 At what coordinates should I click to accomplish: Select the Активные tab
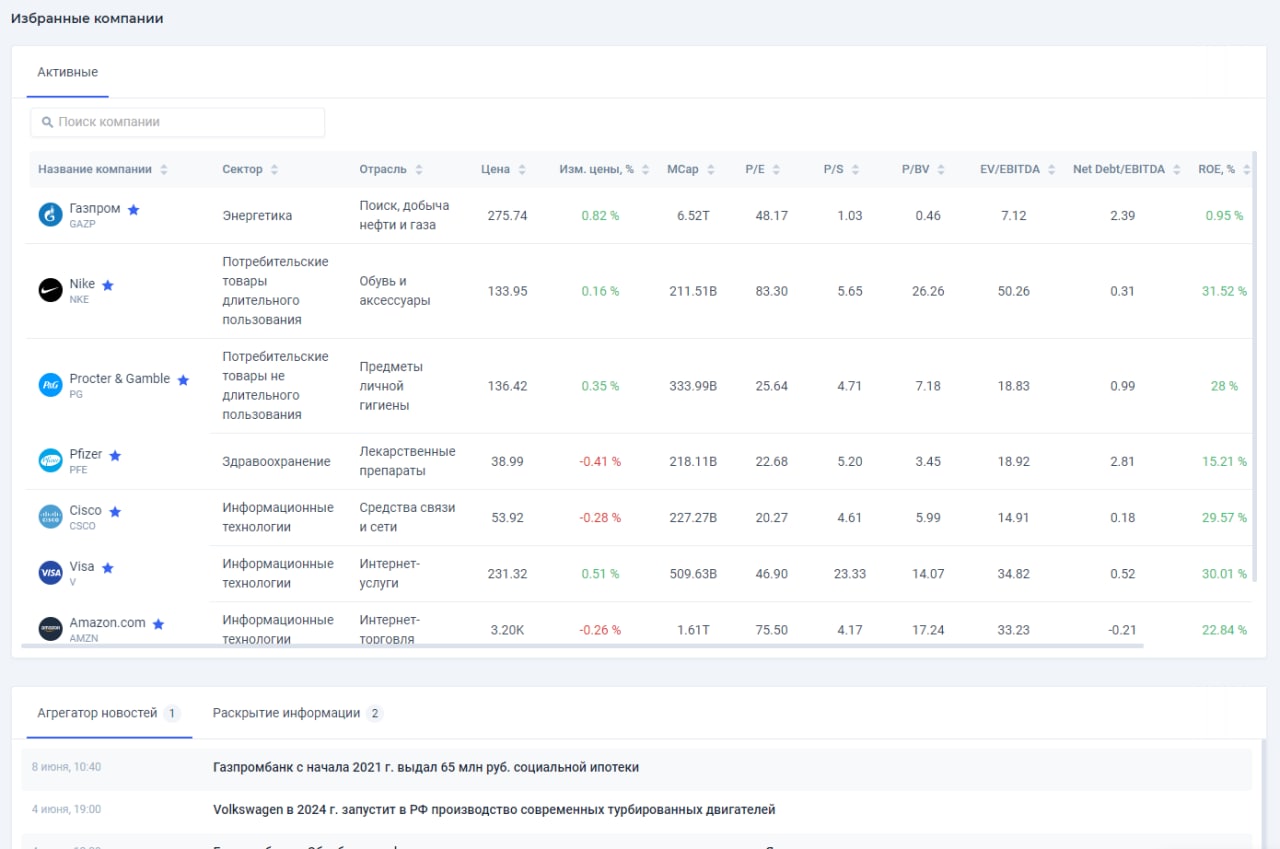coord(68,72)
